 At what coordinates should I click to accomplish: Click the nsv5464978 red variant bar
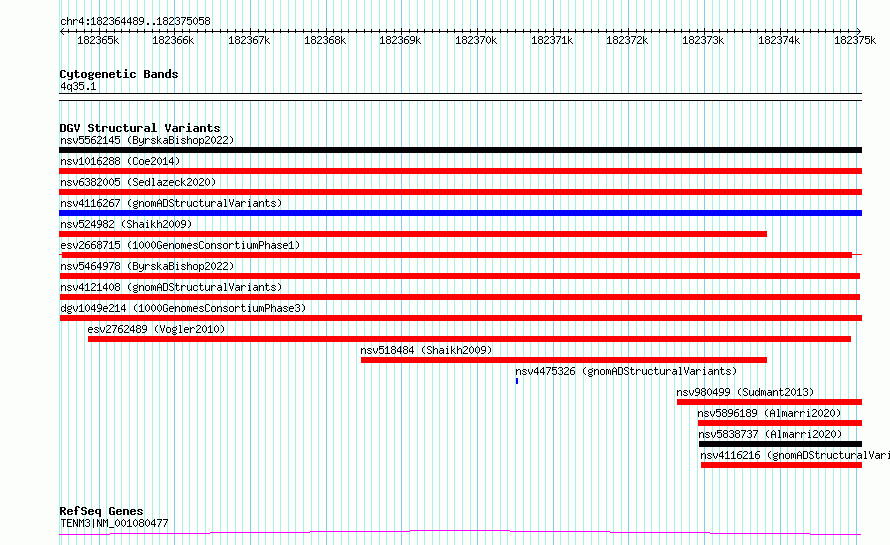pyautogui.click(x=459, y=276)
